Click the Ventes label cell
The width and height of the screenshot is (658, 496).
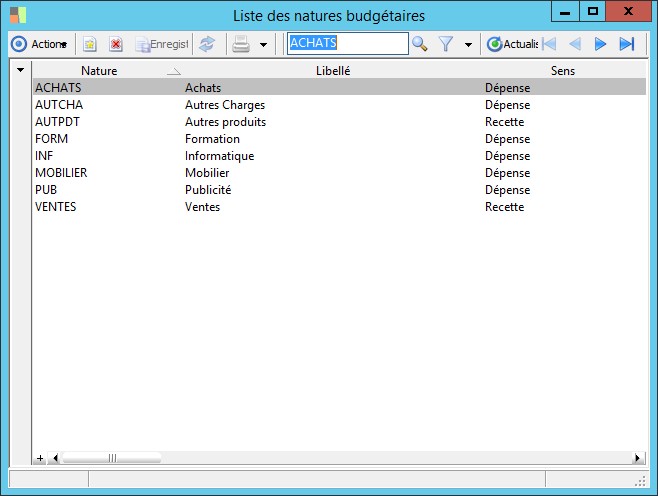click(x=202, y=207)
